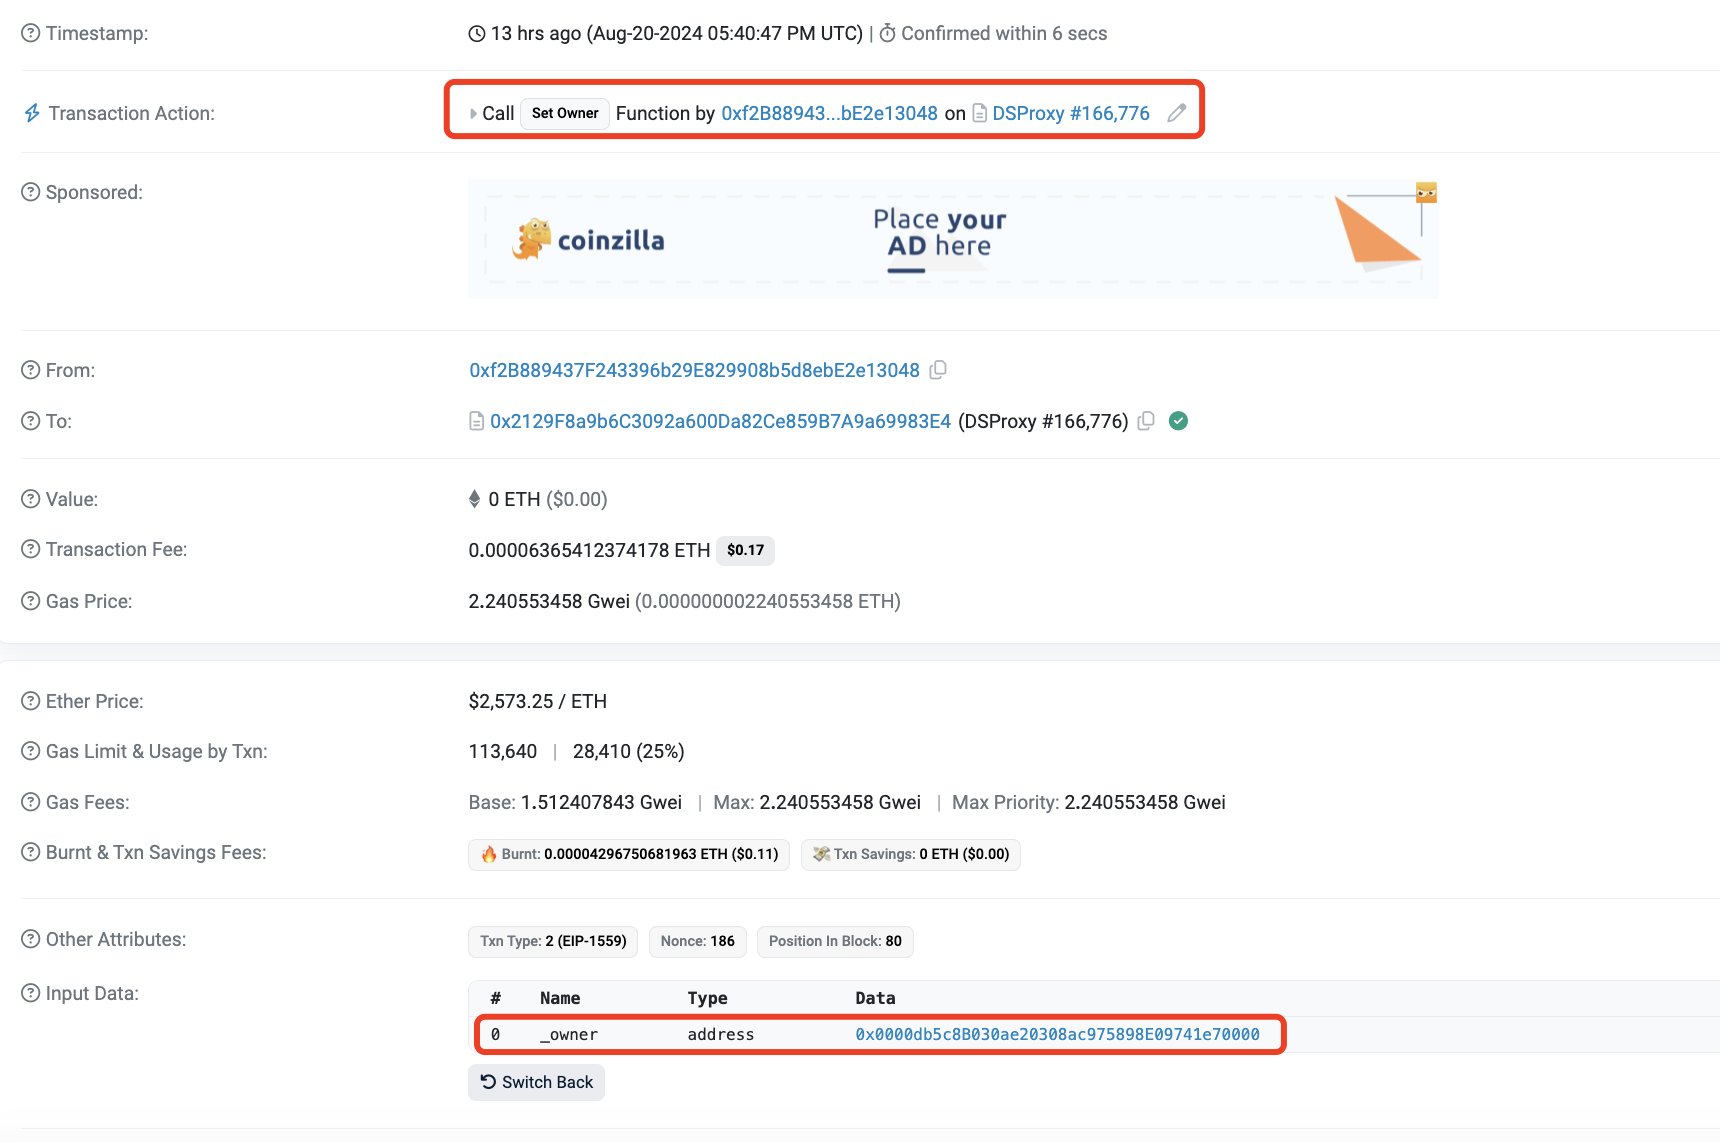Select the 0.00006365412374178 ETH fee value
The width and height of the screenshot is (1720, 1142).
click(589, 549)
